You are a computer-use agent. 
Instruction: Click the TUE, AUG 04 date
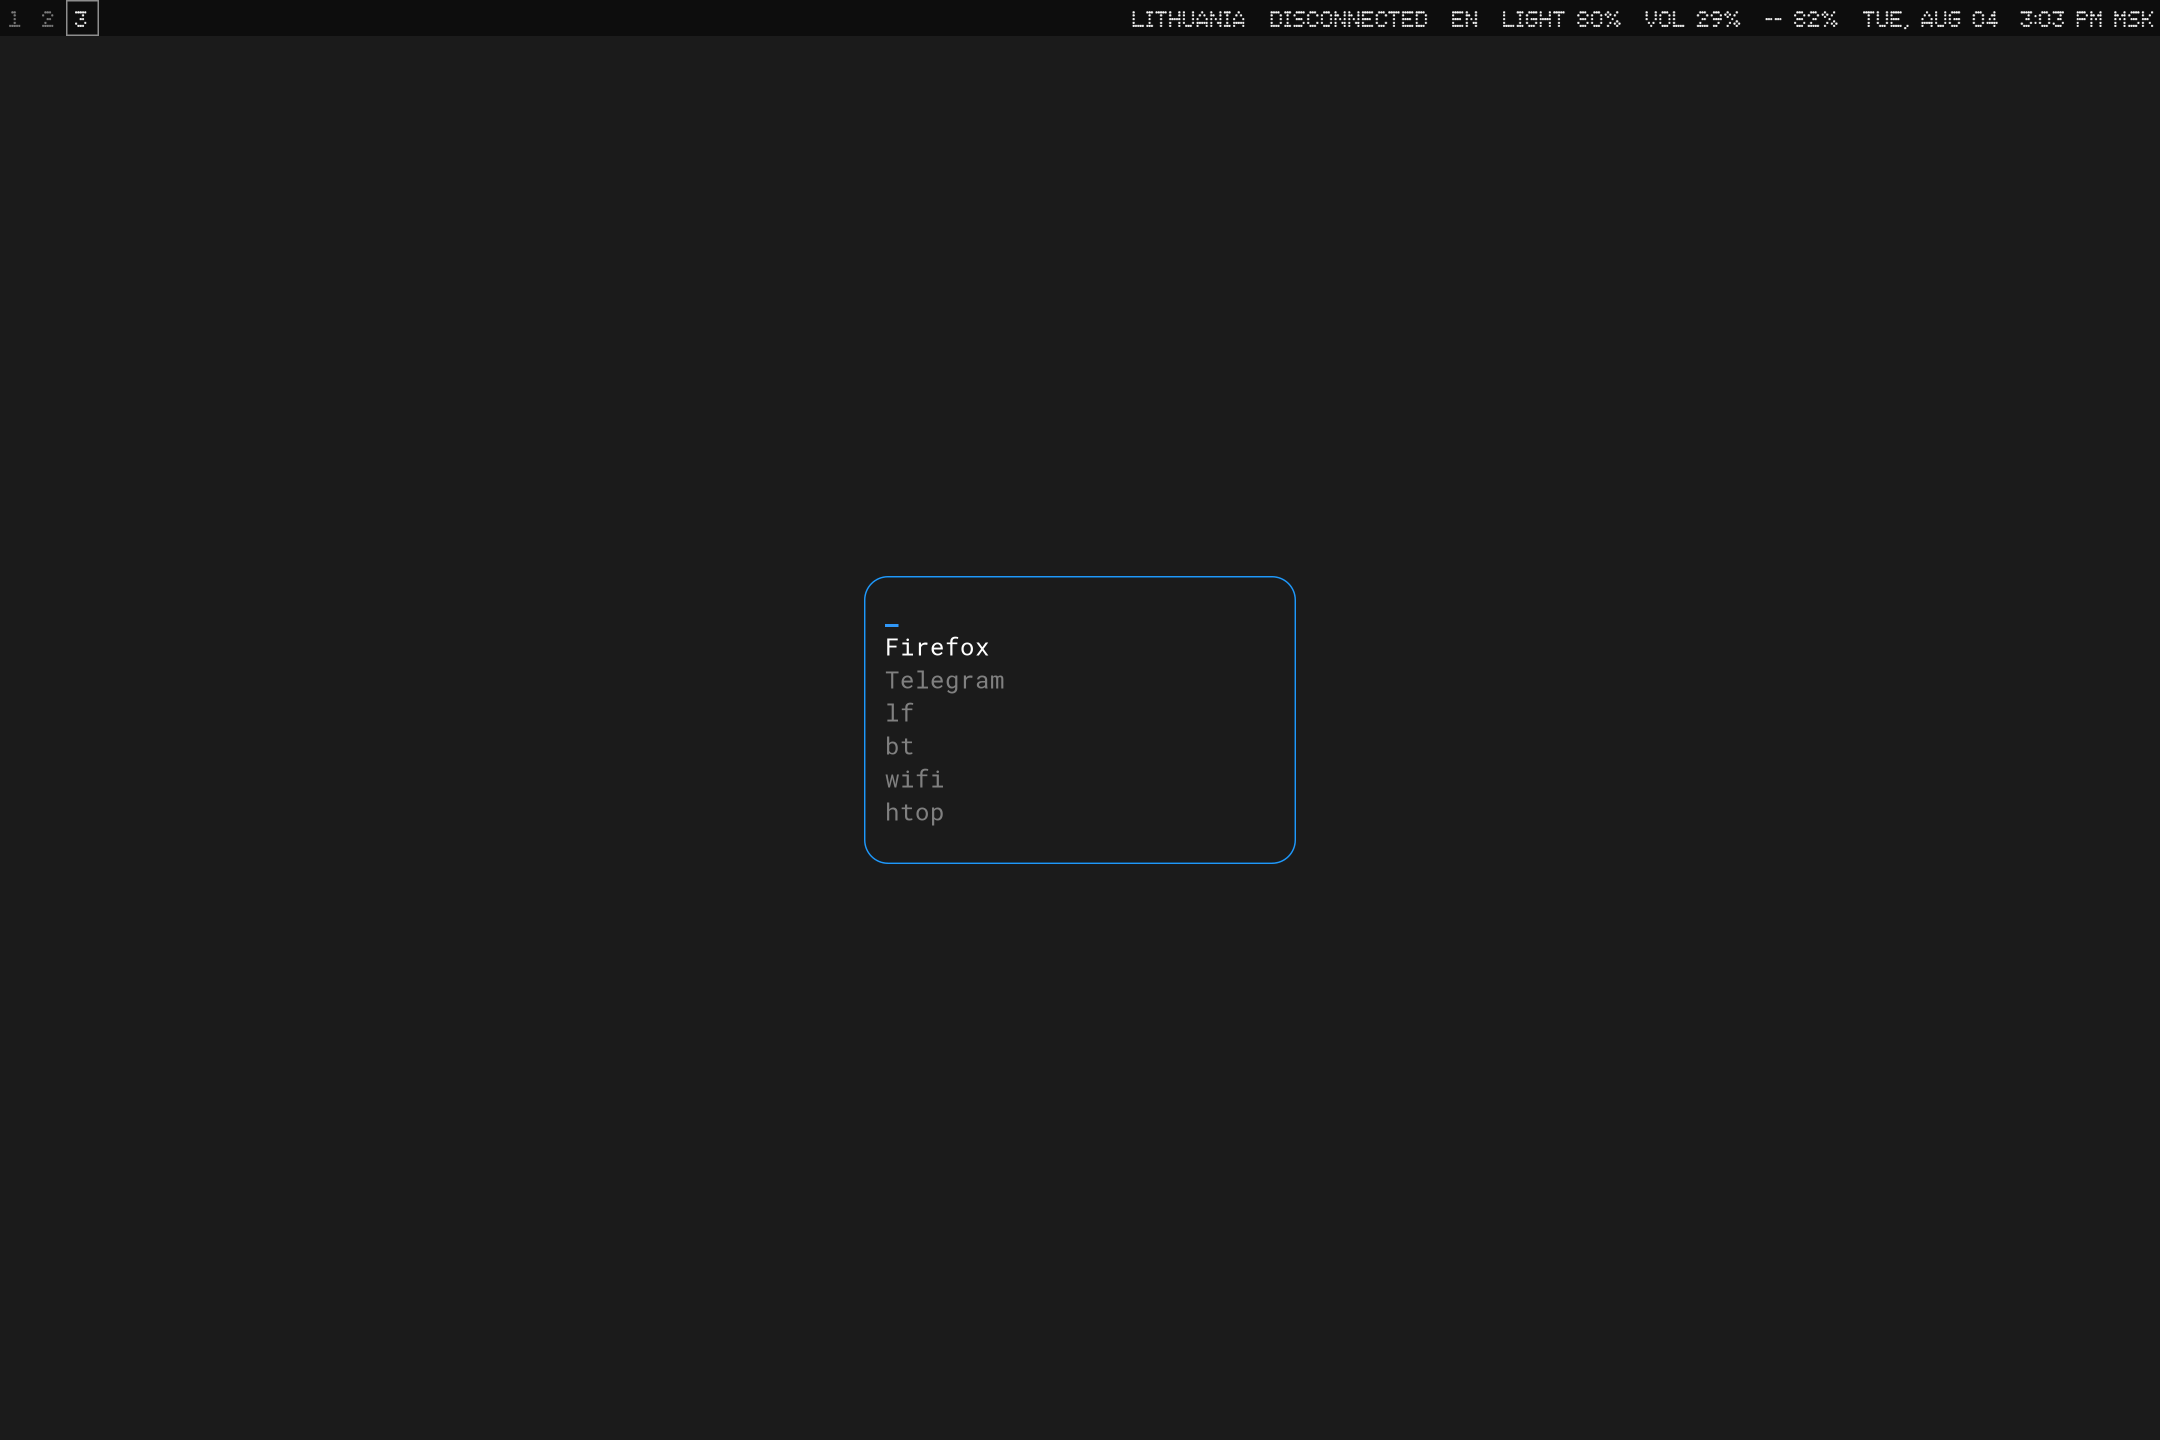(x=1930, y=19)
